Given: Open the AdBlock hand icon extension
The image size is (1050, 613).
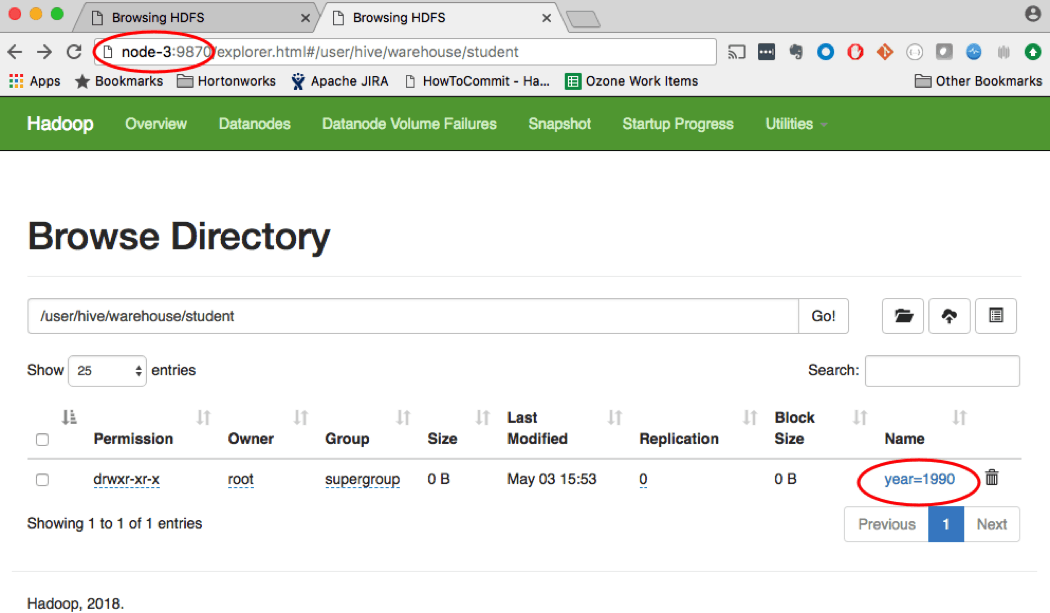Looking at the screenshot, I should click(x=855, y=52).
